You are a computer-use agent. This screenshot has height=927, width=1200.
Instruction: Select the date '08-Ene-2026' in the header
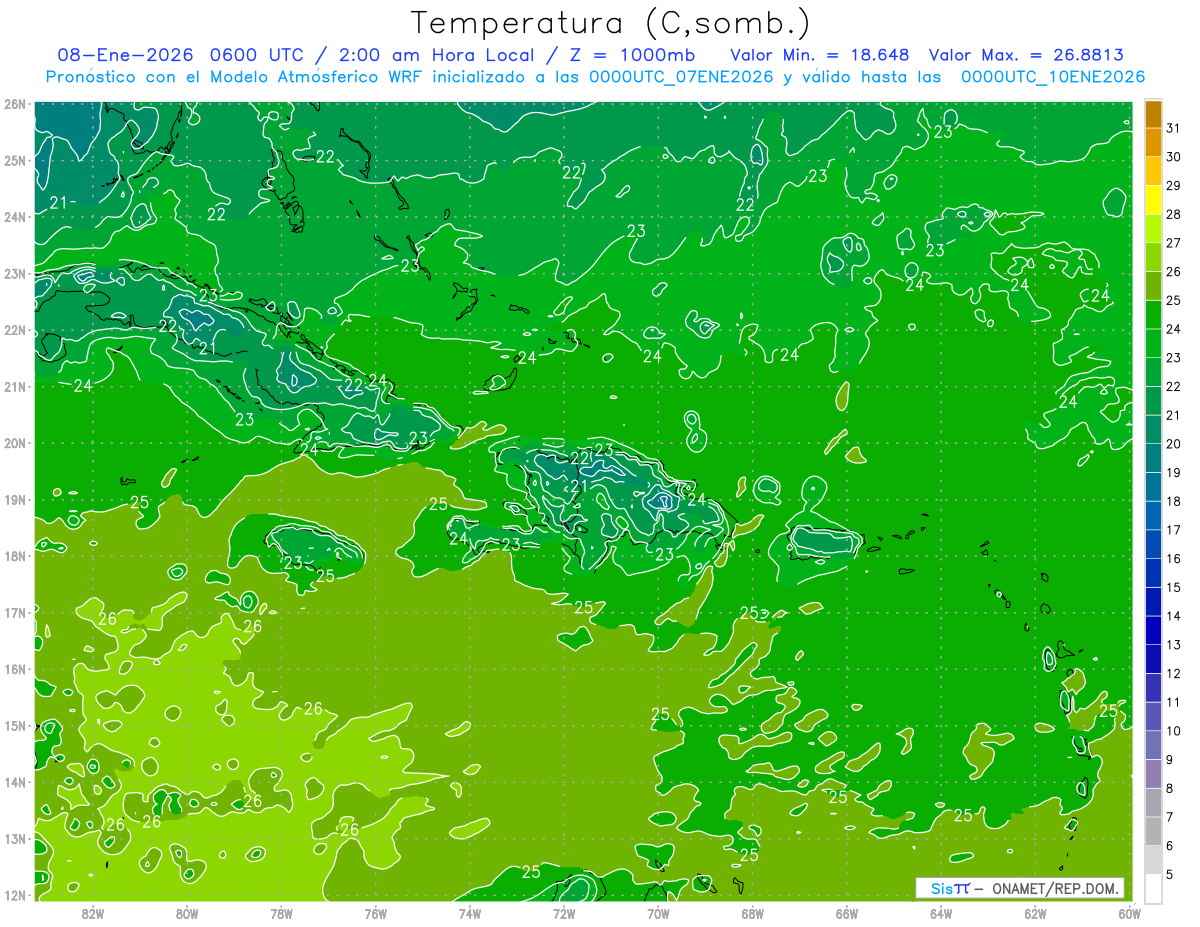click(126, 54)
